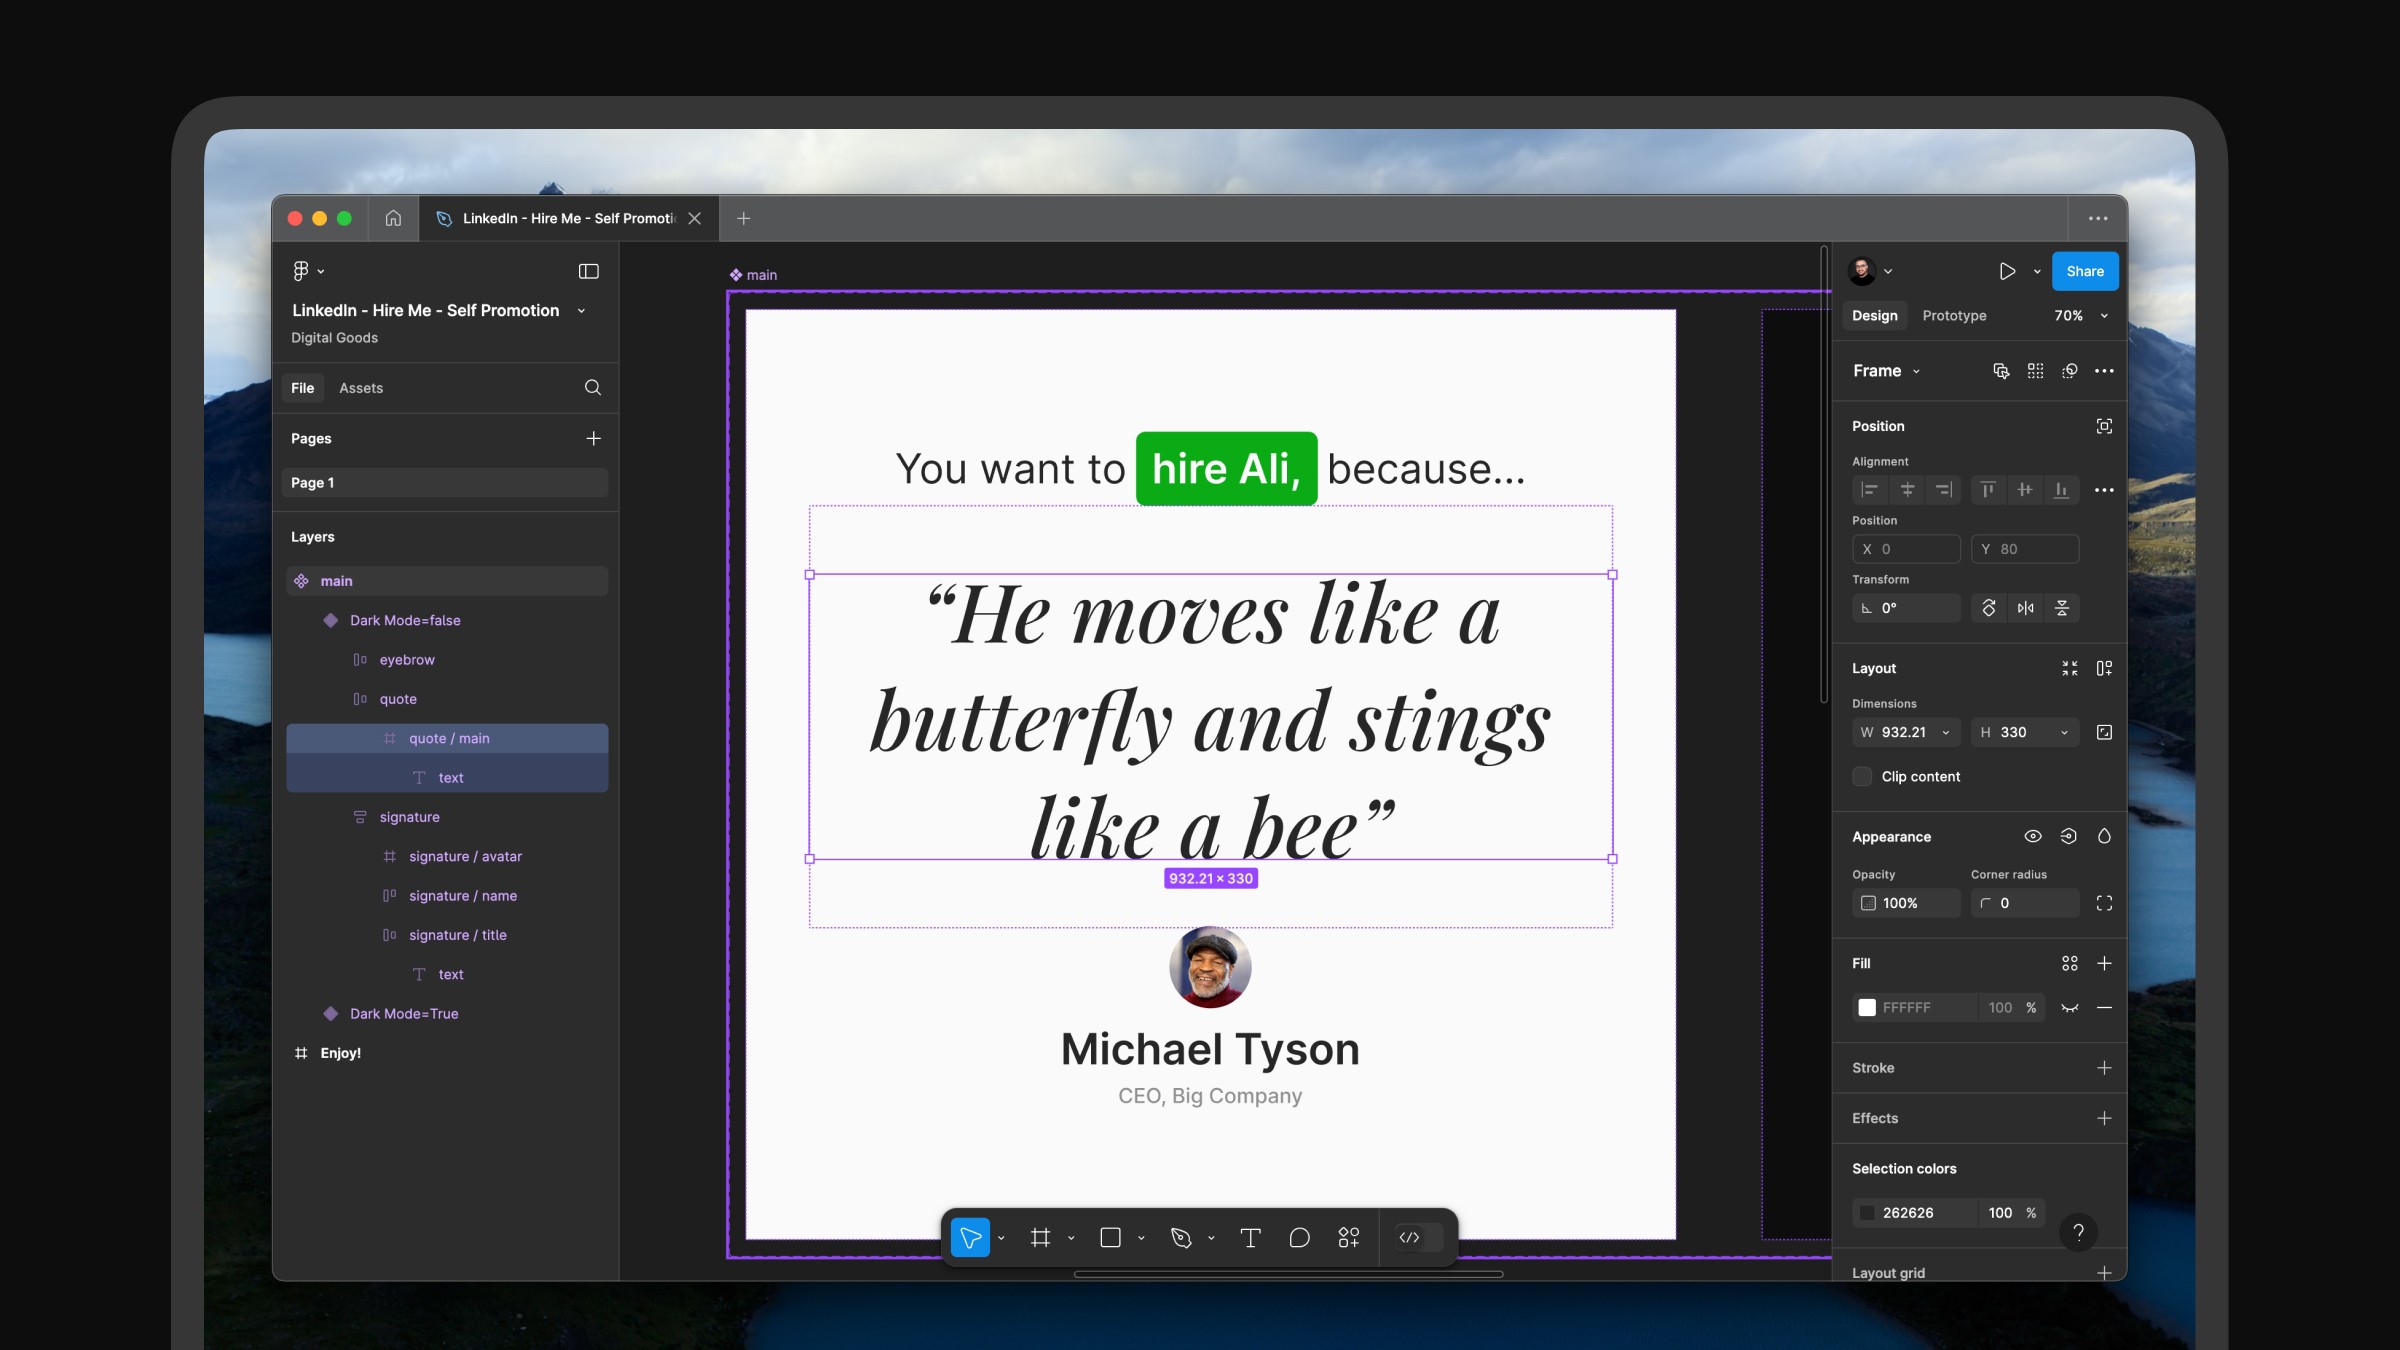The height and width of the screenshot is (1350, 2400).
Task: Click the blue Share button
Action: (2085, 271)
